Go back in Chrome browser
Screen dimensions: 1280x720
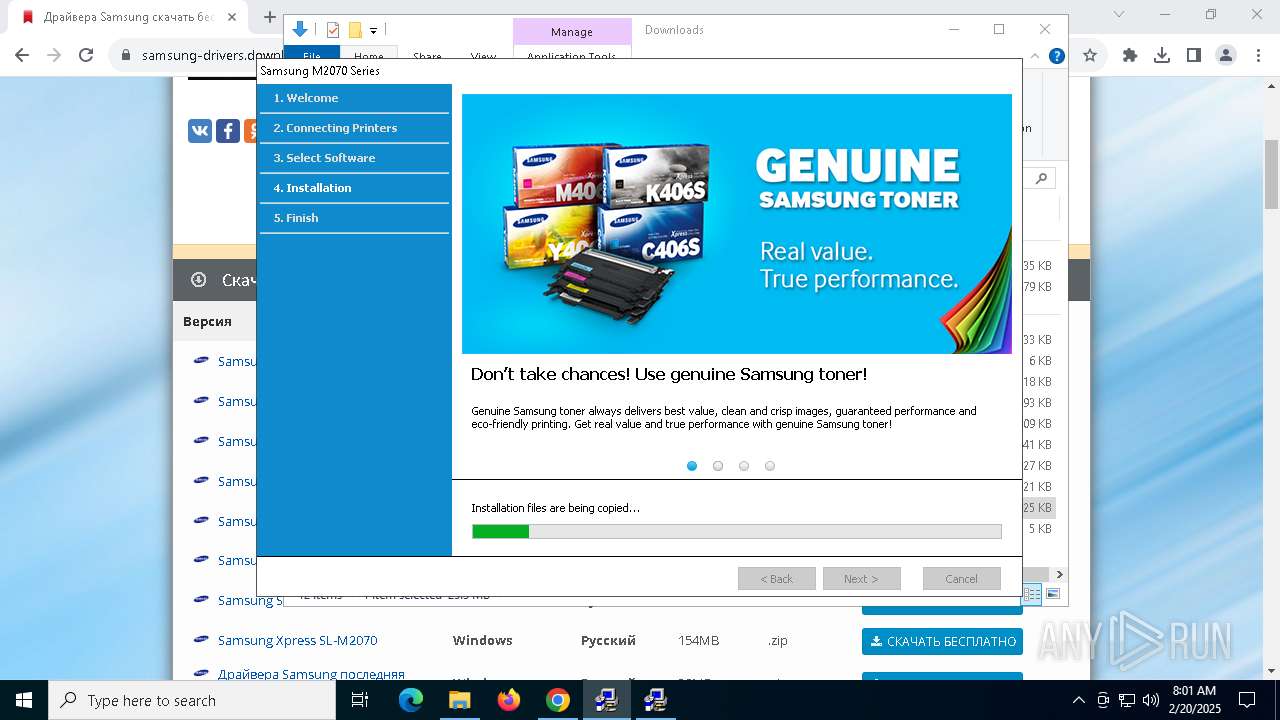[x=22, y=55]
